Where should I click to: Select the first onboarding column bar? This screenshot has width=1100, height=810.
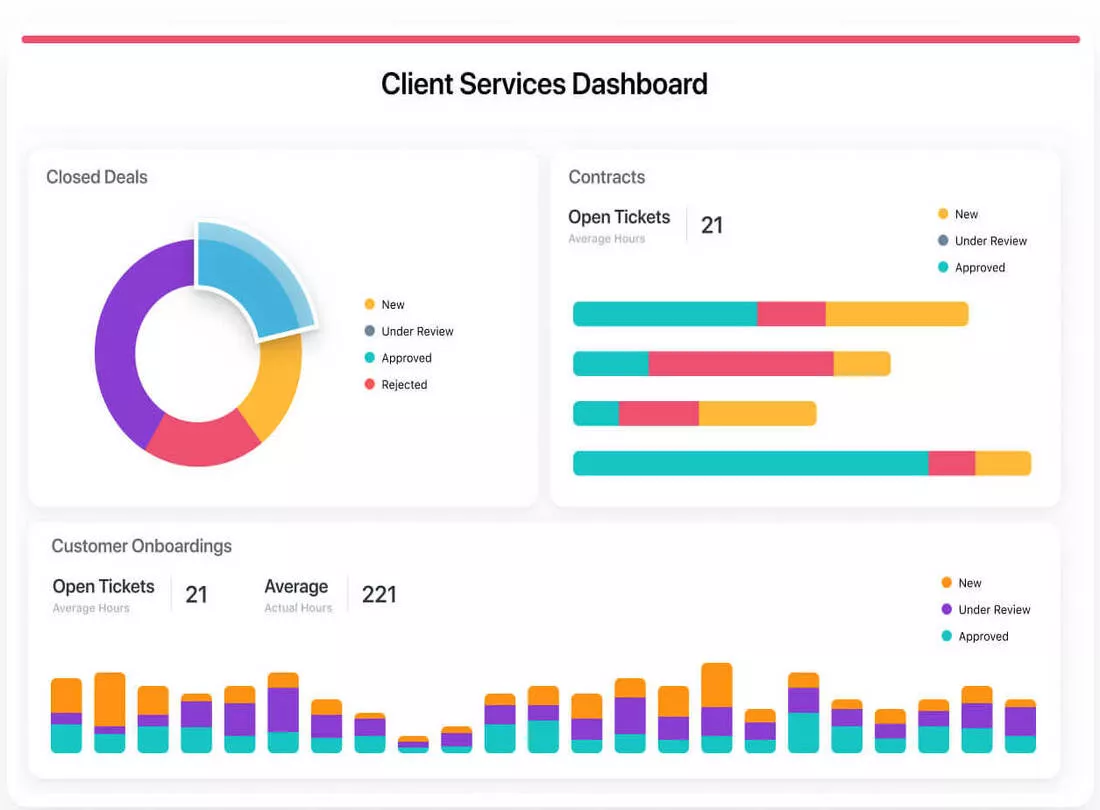coord(66,715)
